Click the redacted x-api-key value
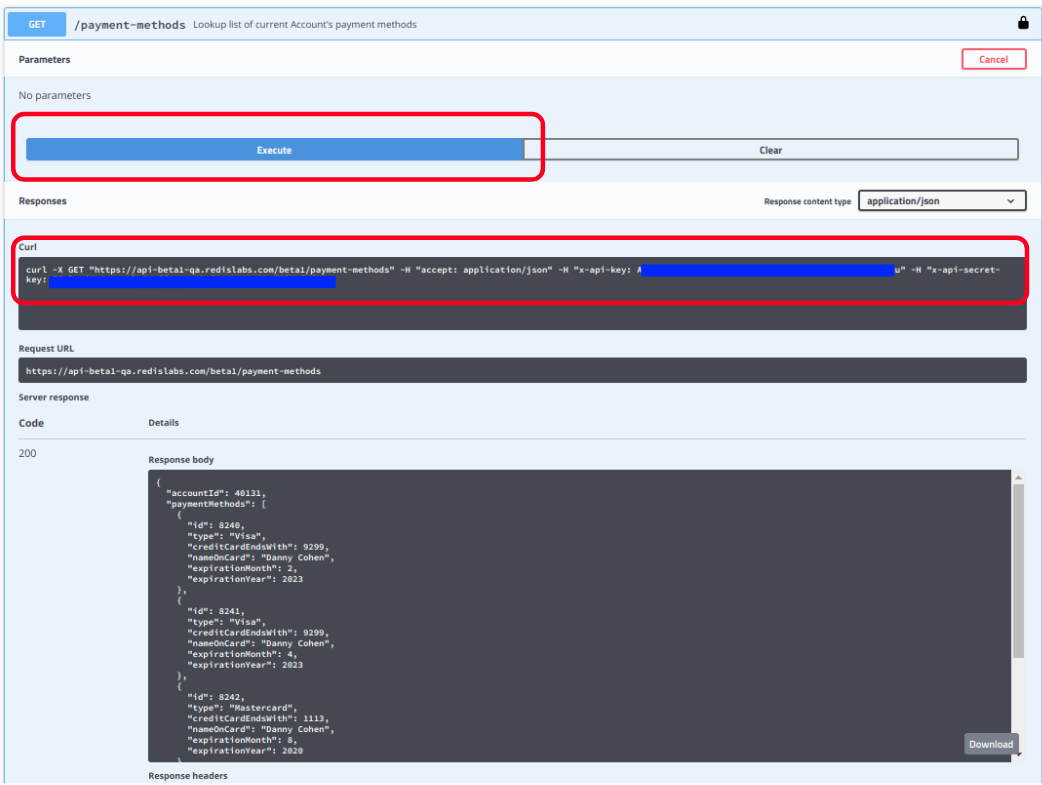Viewport: 1042px width, 785px height. tap(767, 270)
